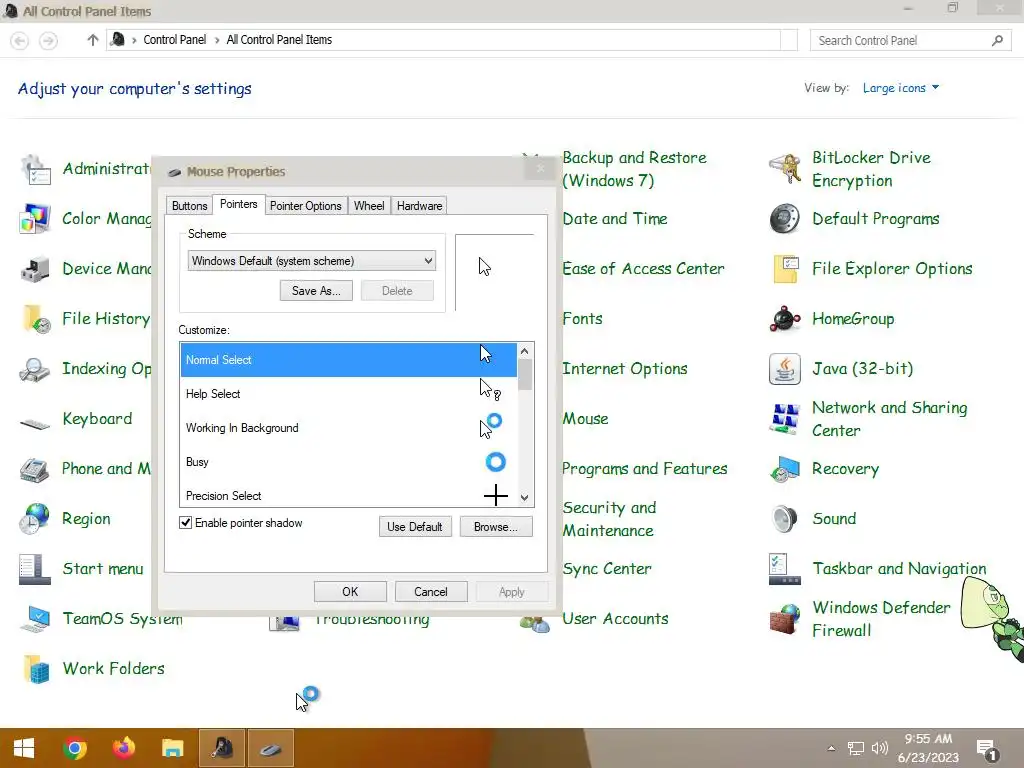
Task: Open the Mouse link in Control Panel
Action: [x=586, y=419]
